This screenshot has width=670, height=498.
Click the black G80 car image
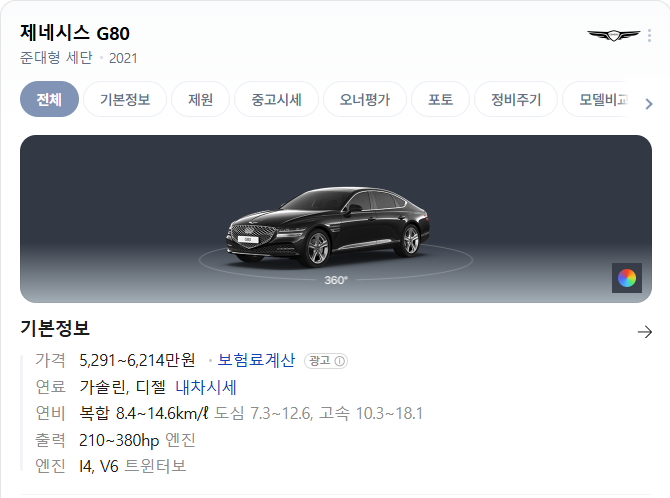click(x=328, y=227)
